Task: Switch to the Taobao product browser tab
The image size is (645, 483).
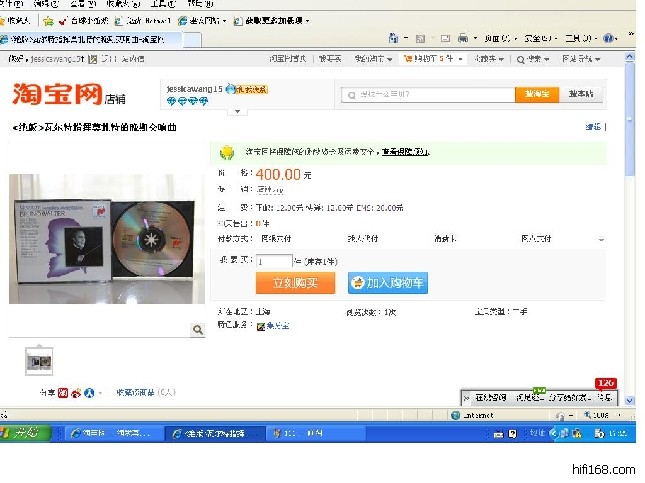Action: [90, 39]
